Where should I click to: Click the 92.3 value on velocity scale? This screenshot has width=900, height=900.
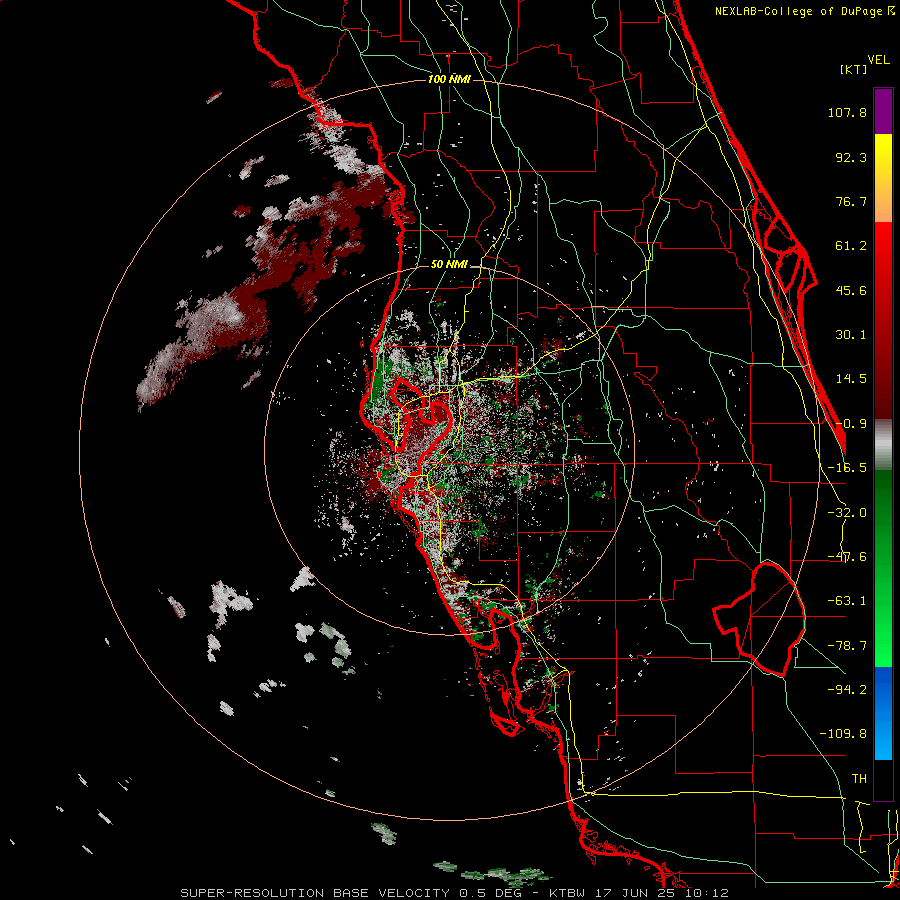[851, 157]
